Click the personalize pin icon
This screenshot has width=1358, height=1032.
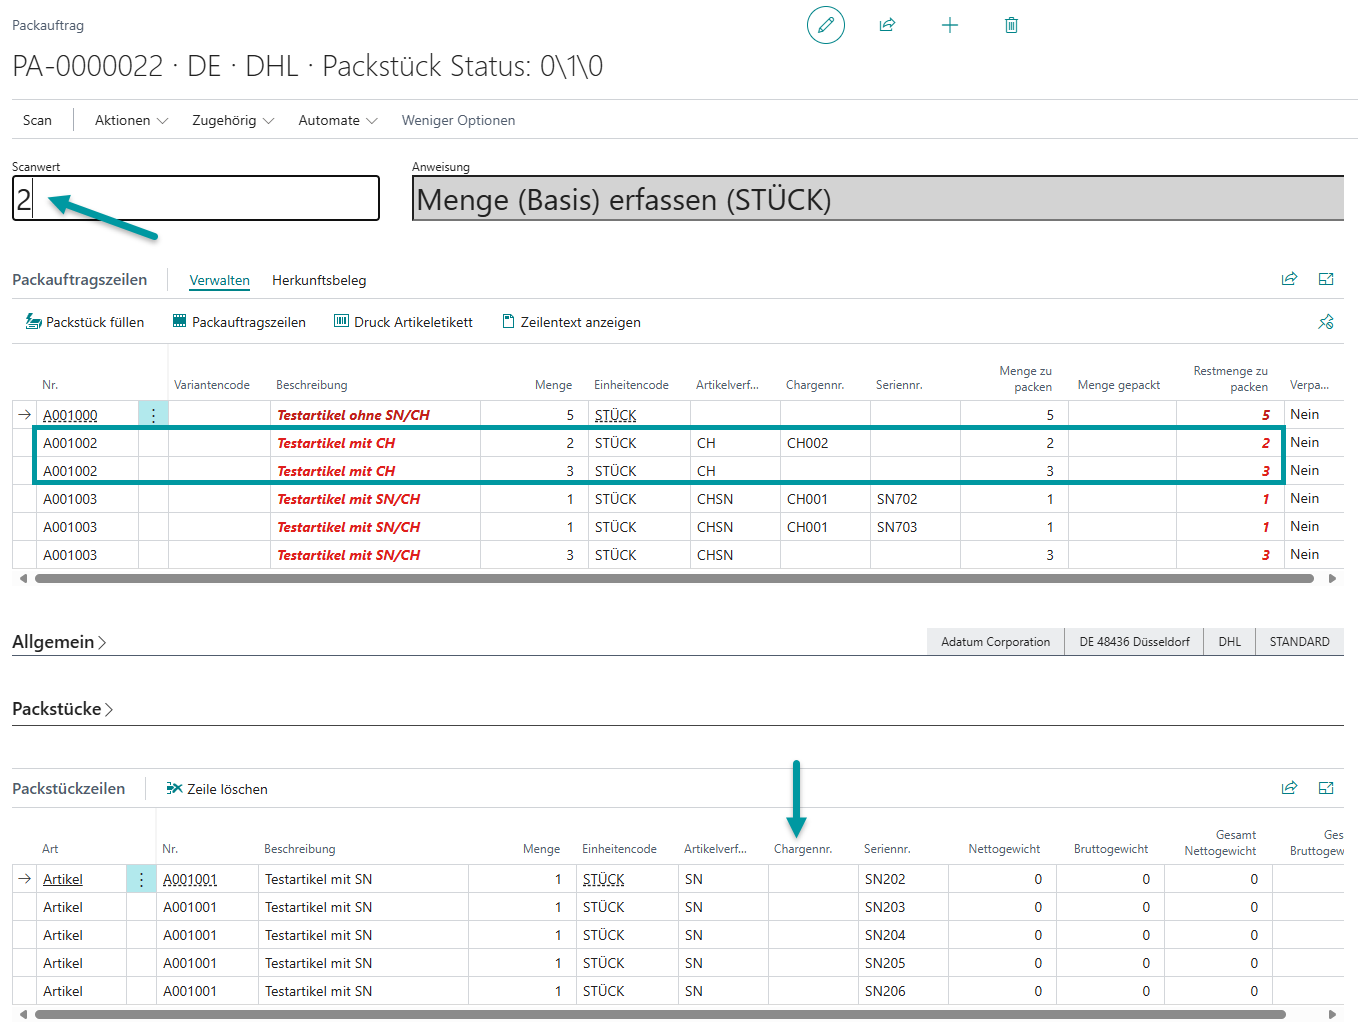coord(1326,322)
